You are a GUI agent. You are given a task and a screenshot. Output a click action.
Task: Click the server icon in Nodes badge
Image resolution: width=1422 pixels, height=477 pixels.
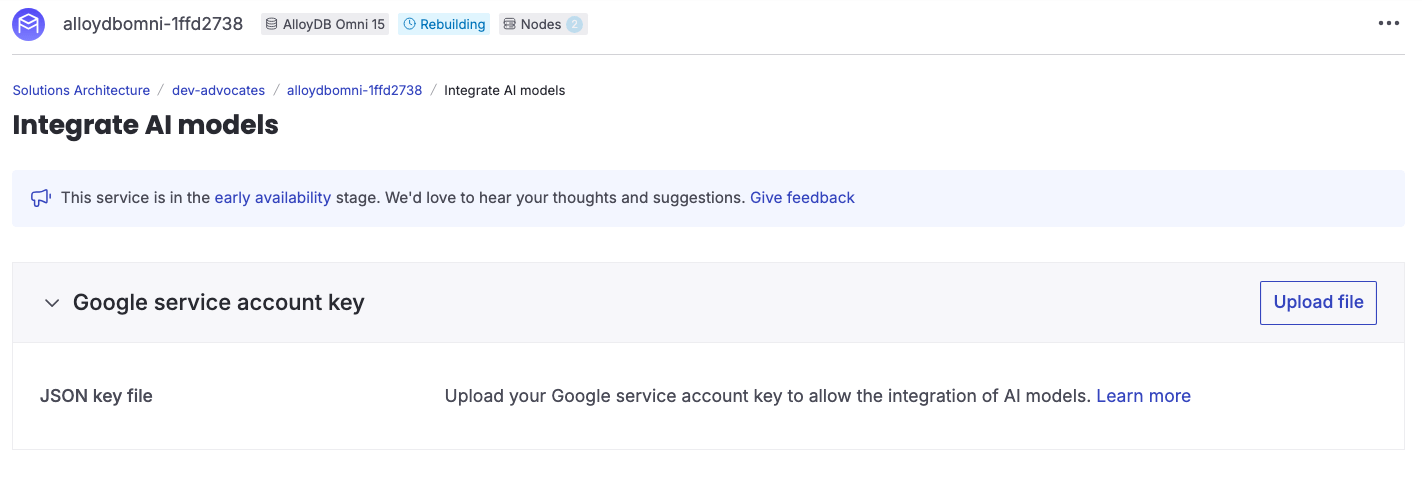[510, 24]
